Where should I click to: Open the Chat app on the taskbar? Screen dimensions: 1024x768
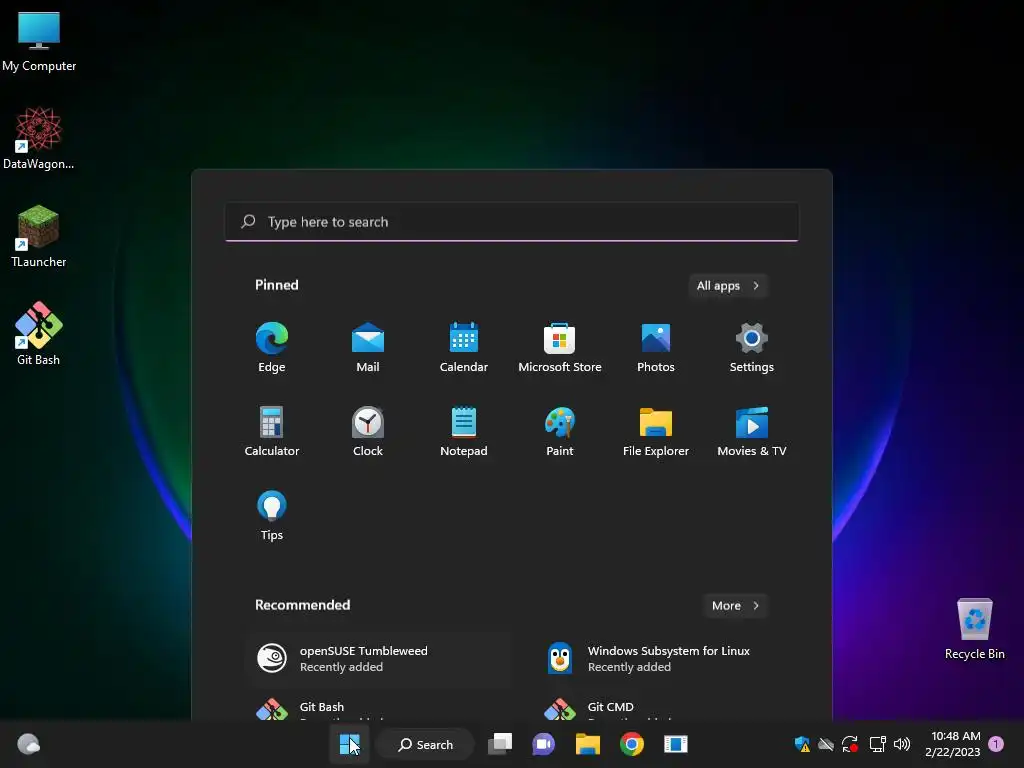[x=543, y=744]
